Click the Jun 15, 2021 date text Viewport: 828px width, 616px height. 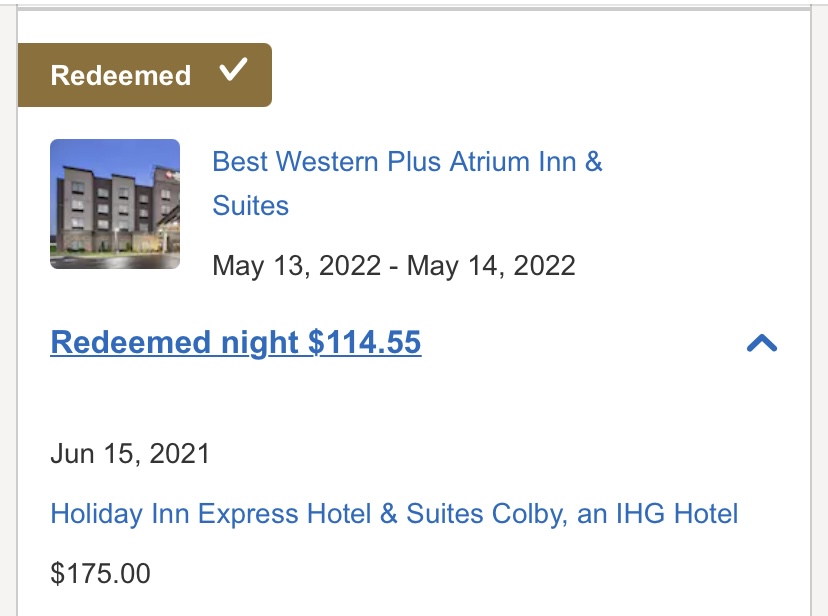[130, 454]
